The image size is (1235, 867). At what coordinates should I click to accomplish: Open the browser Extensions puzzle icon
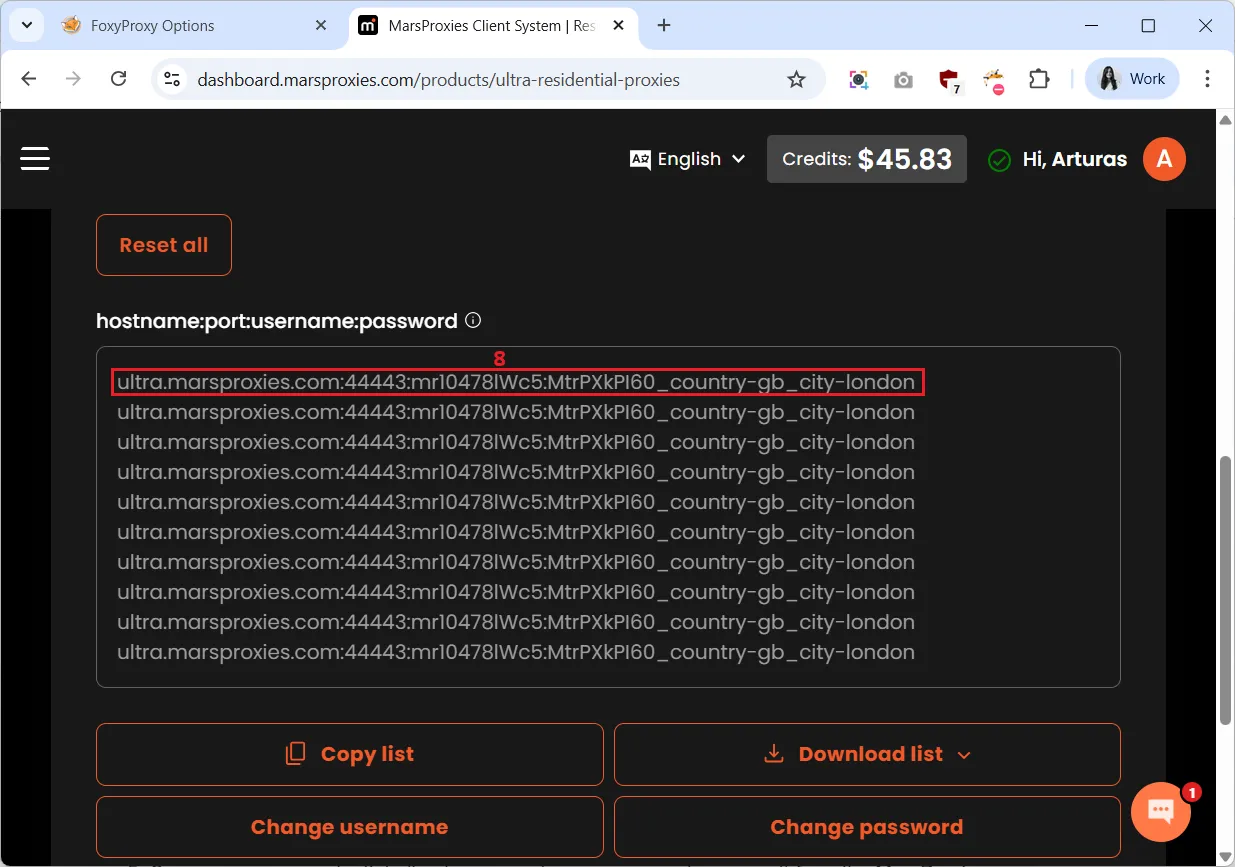[1040, 79]
